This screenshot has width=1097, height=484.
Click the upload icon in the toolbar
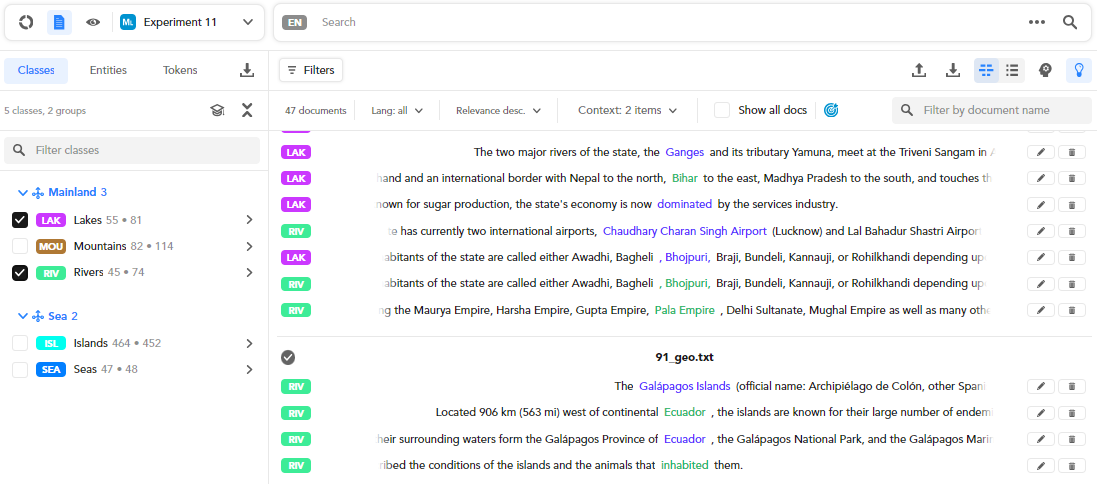tap(919, 70)
